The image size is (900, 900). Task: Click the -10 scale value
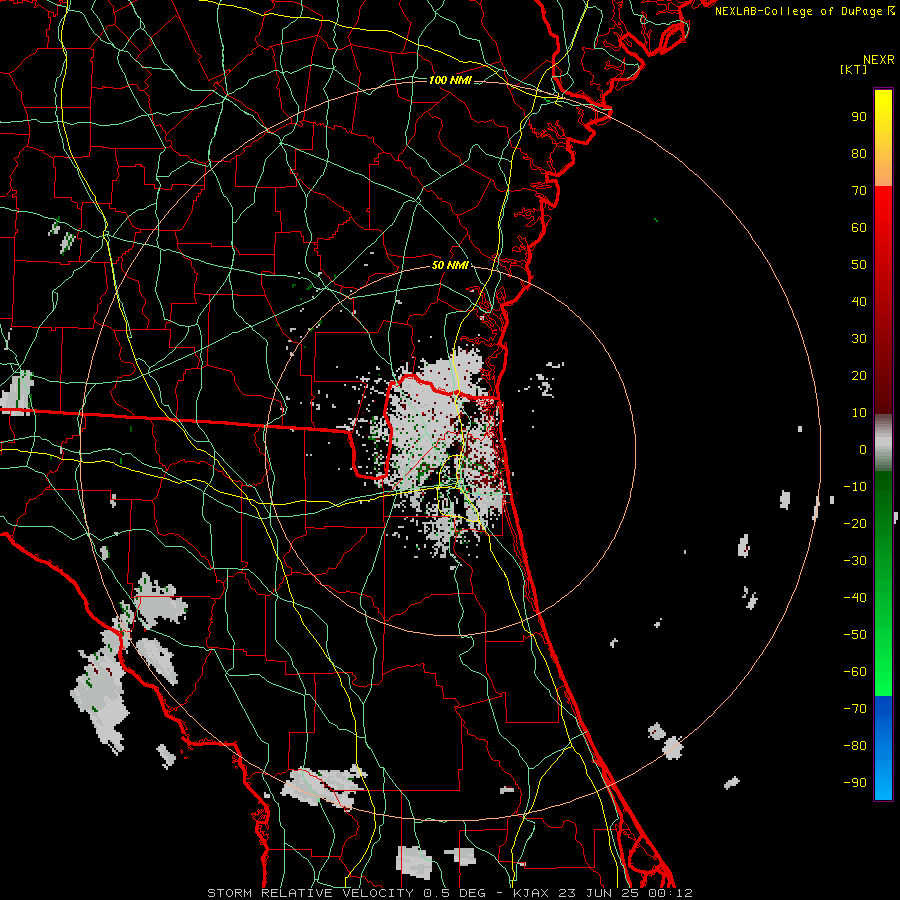855,487
